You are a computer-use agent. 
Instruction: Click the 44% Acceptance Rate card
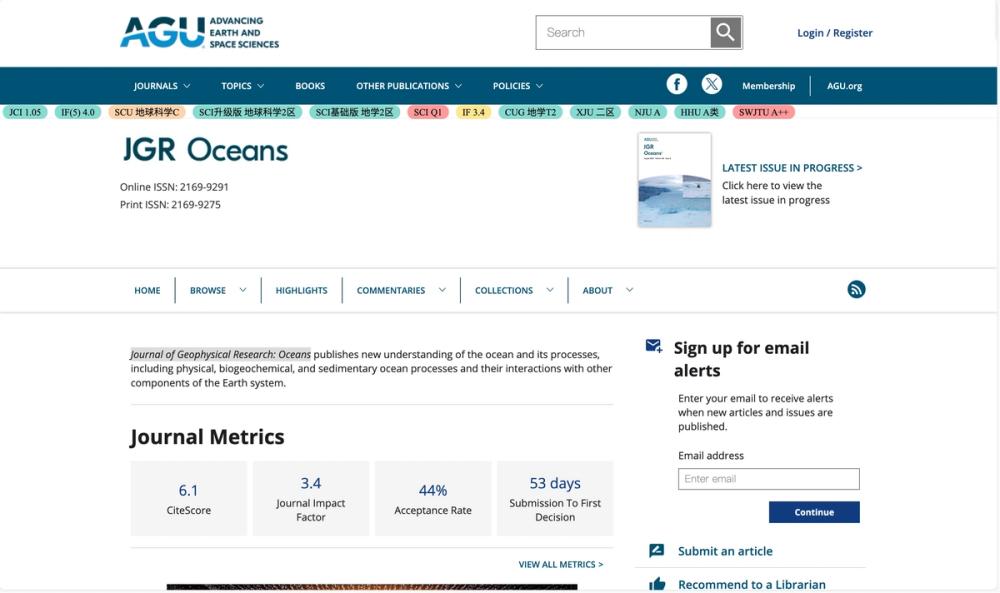click(433, 499)
